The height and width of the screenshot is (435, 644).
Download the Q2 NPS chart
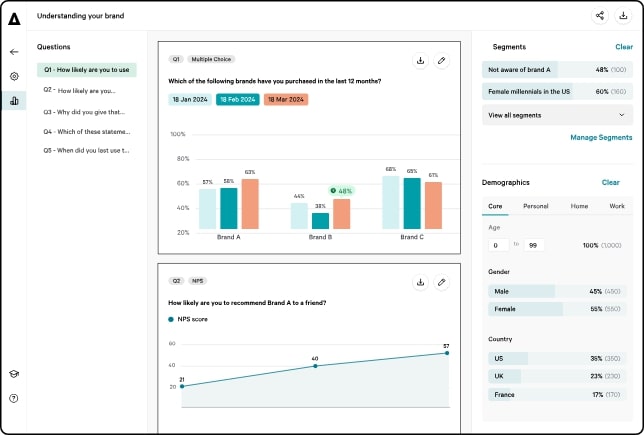[420, 282]
